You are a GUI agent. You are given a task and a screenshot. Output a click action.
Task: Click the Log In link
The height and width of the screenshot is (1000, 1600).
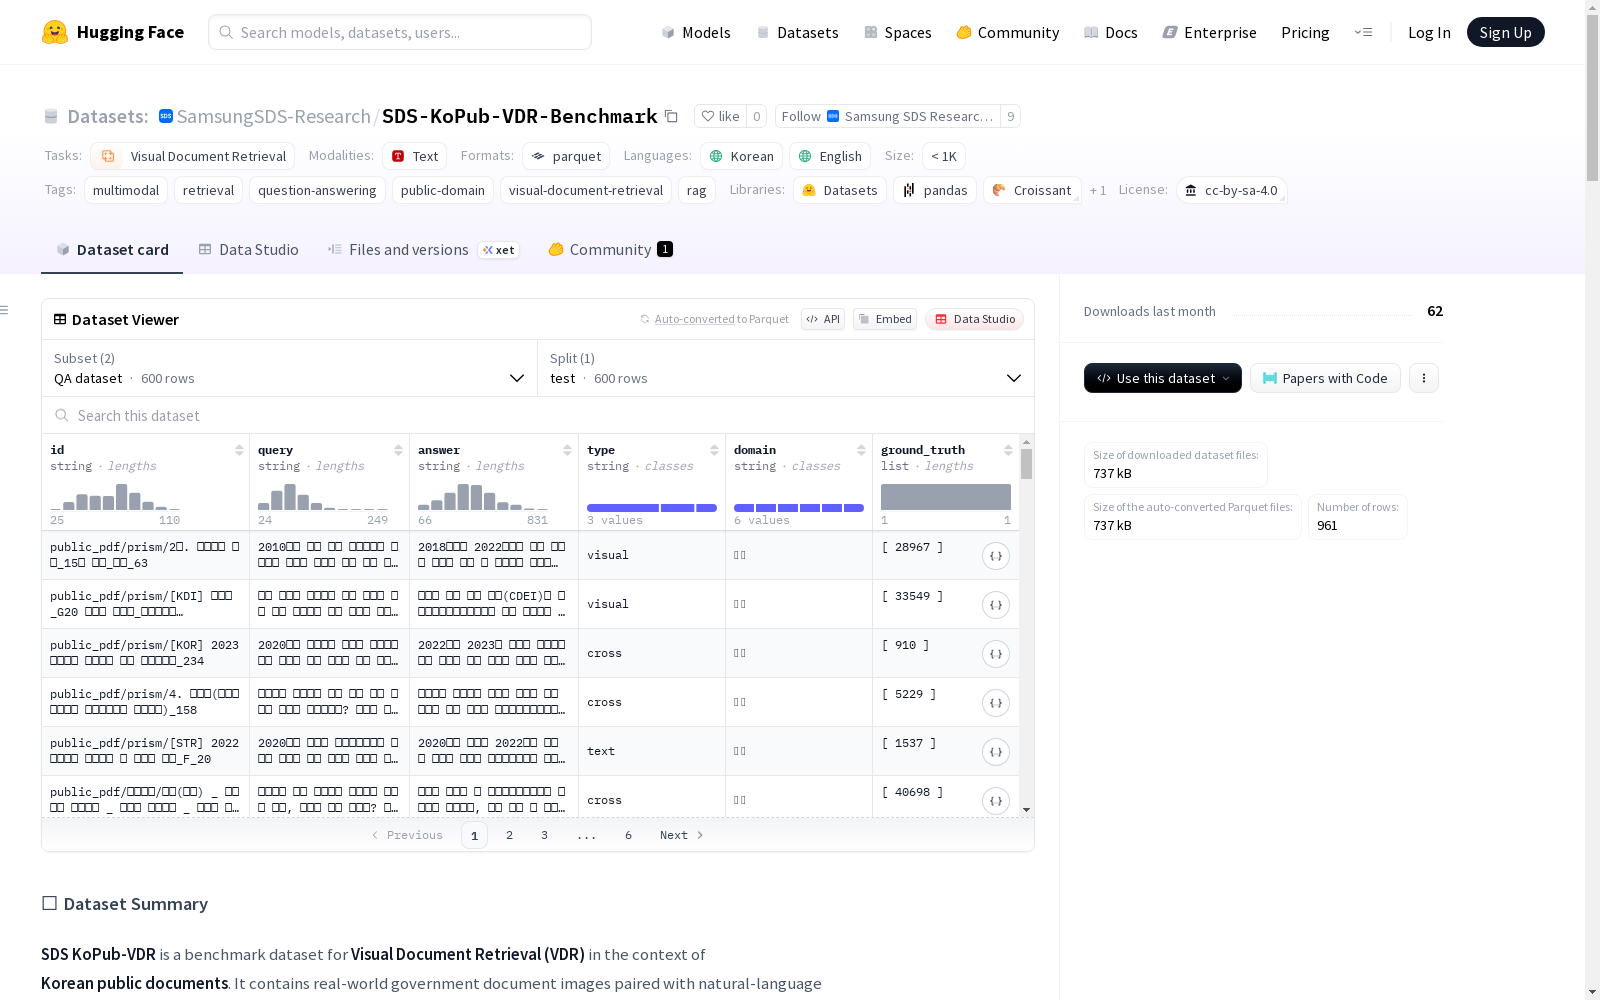coord(1429,32)
